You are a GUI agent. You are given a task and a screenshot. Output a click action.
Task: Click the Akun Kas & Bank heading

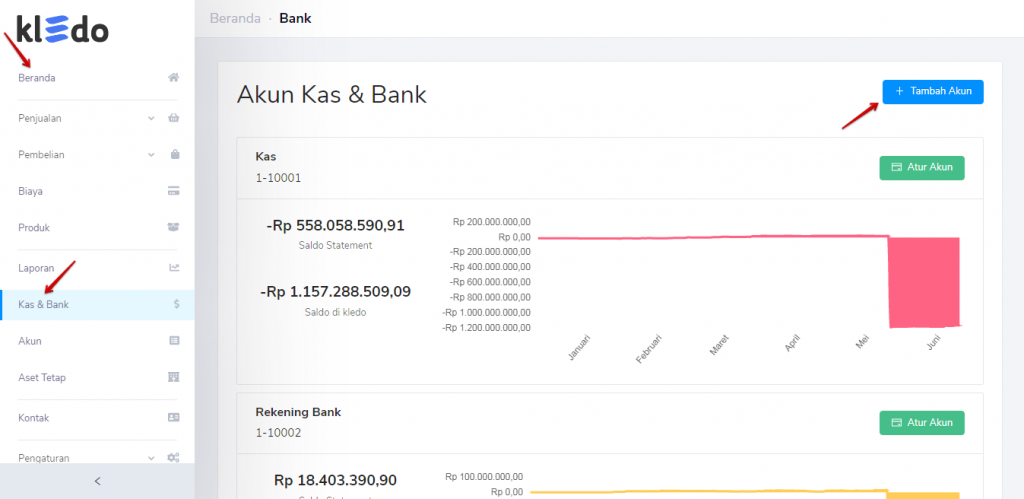[331, 95]
